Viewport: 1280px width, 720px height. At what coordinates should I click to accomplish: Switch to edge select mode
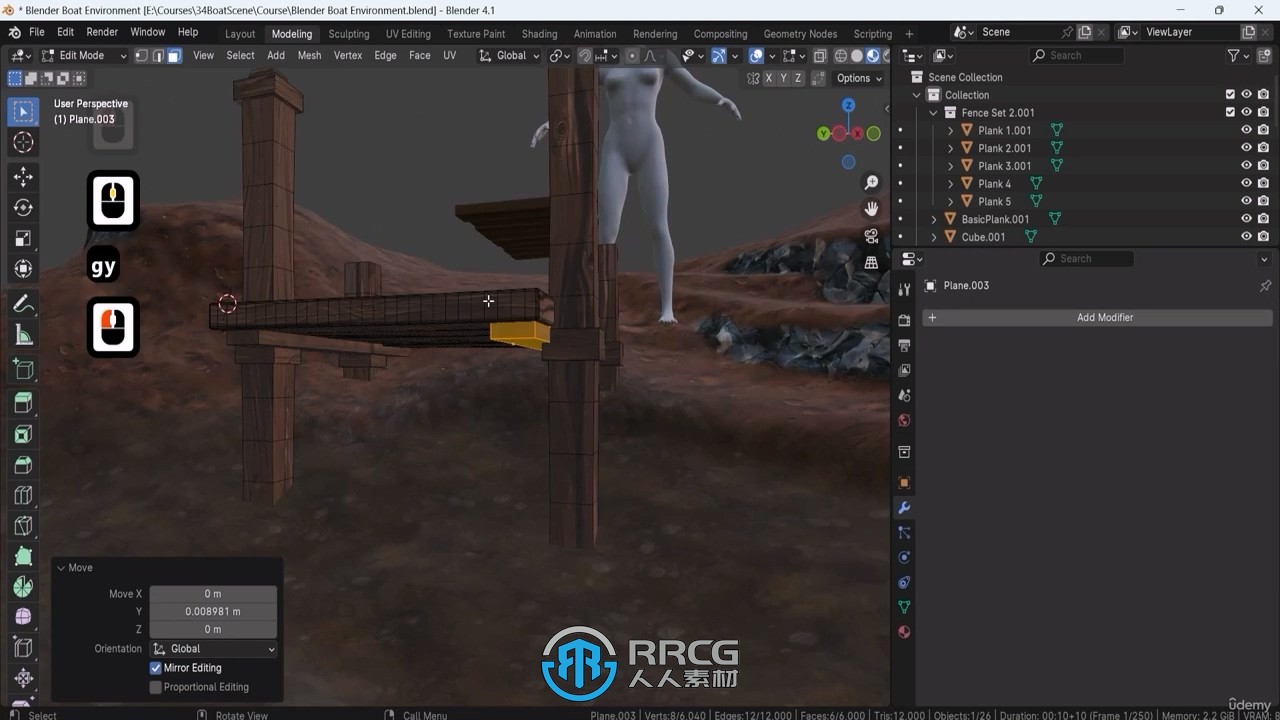pos(158,56)
